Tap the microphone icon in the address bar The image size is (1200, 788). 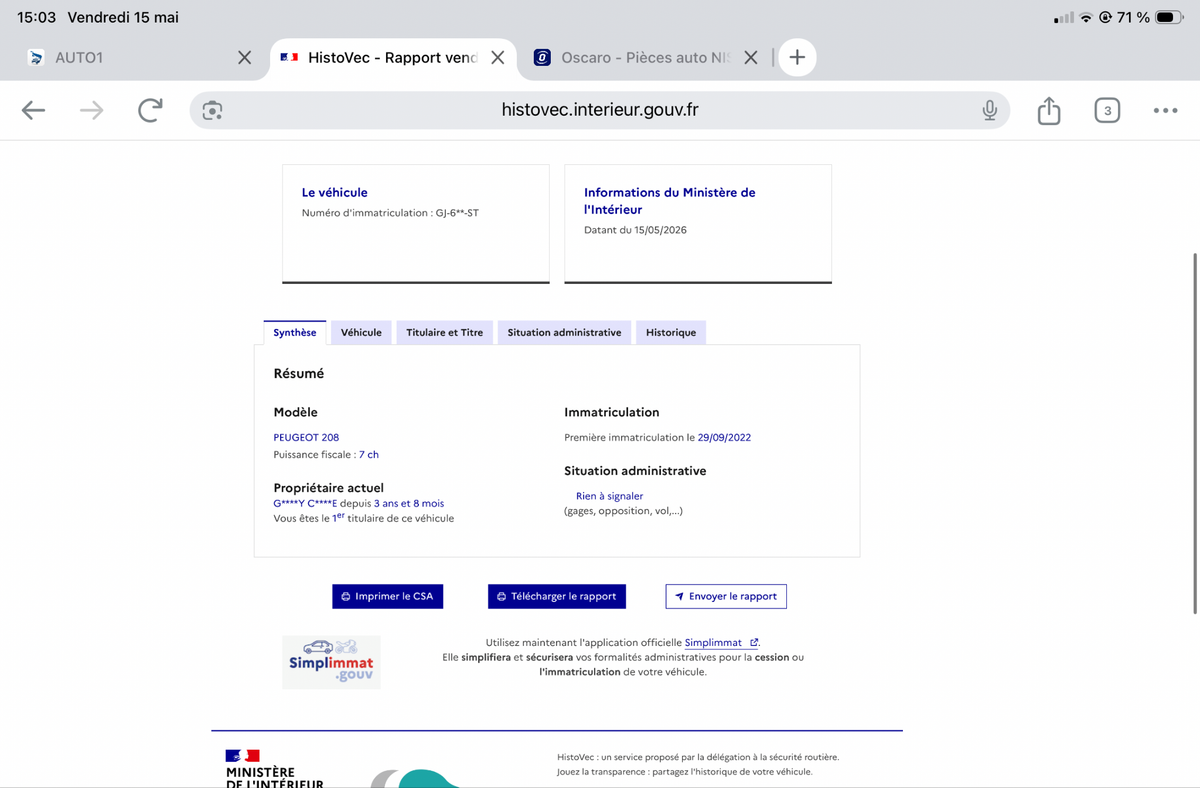point(989,110)
